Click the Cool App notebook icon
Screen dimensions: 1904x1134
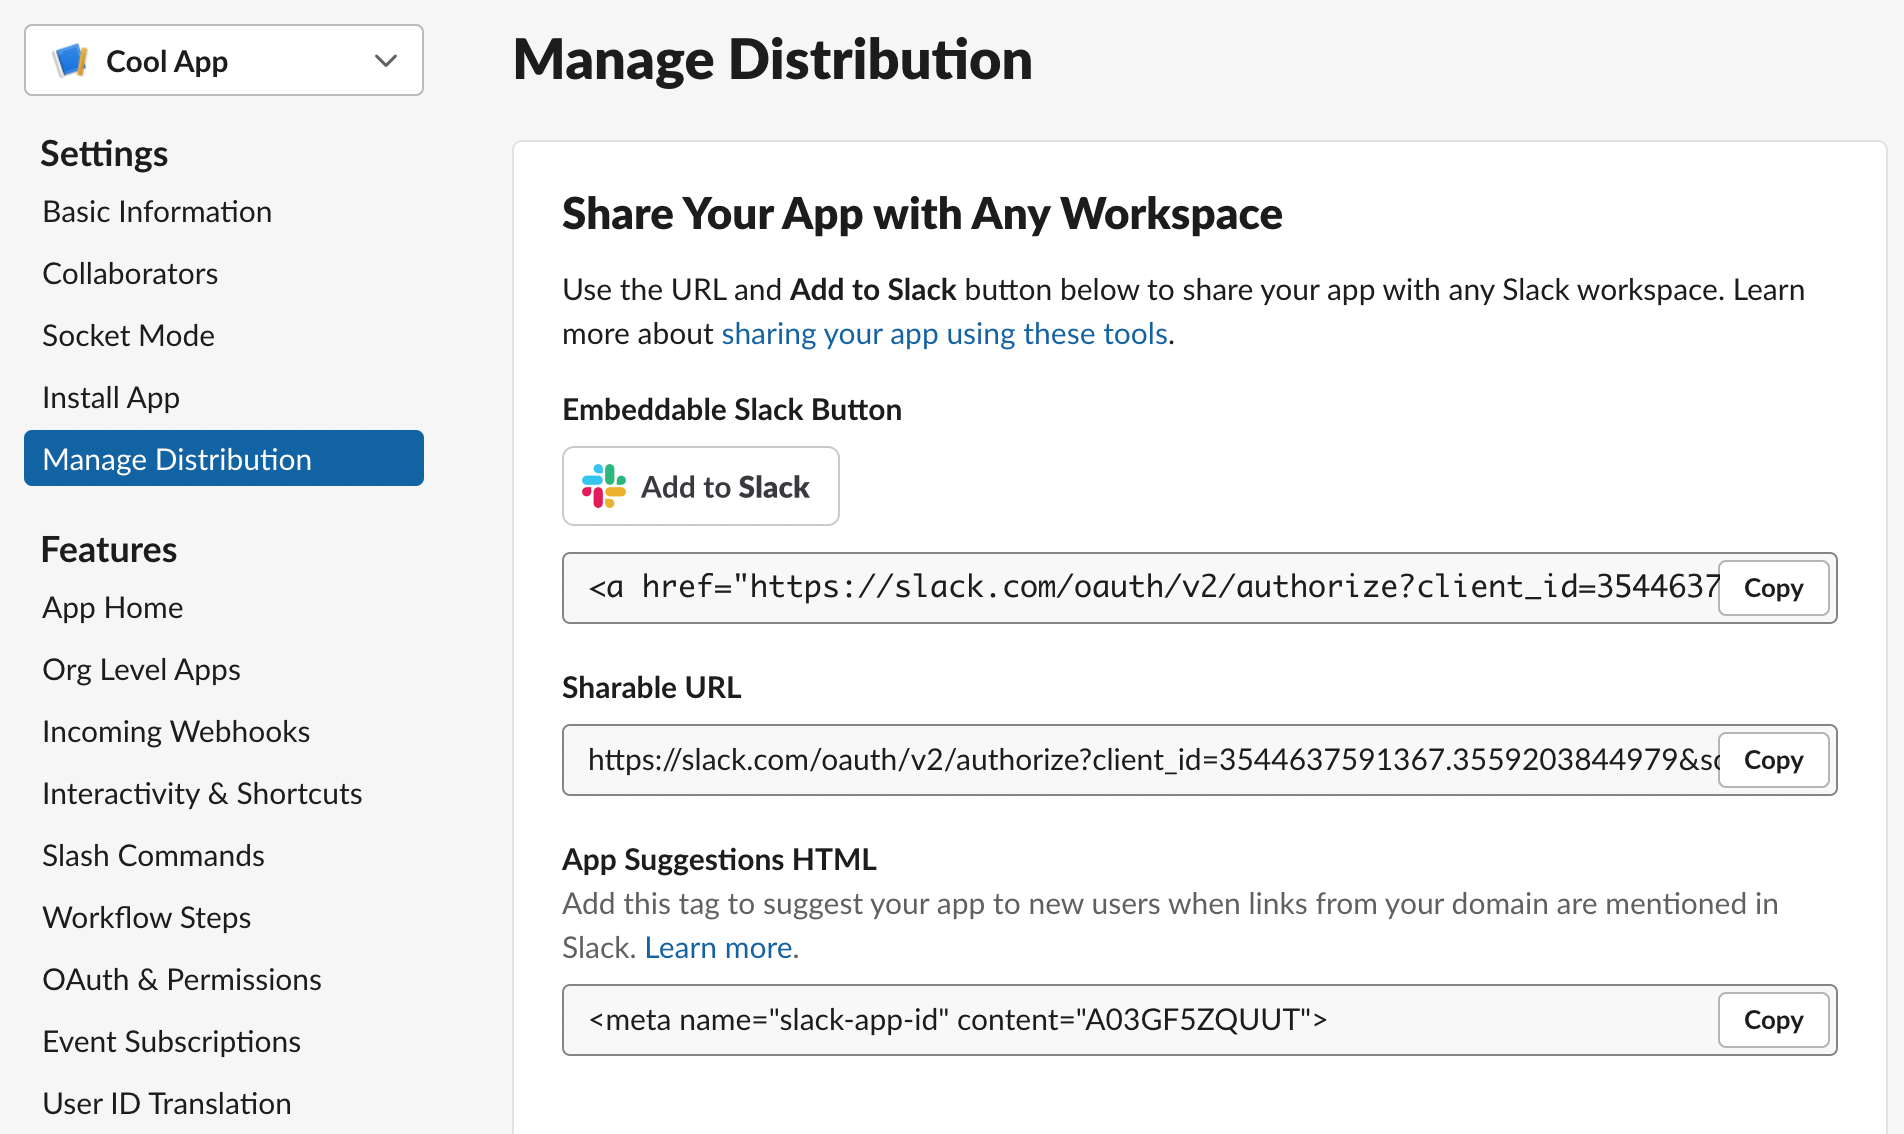click(x=70, y=60)
